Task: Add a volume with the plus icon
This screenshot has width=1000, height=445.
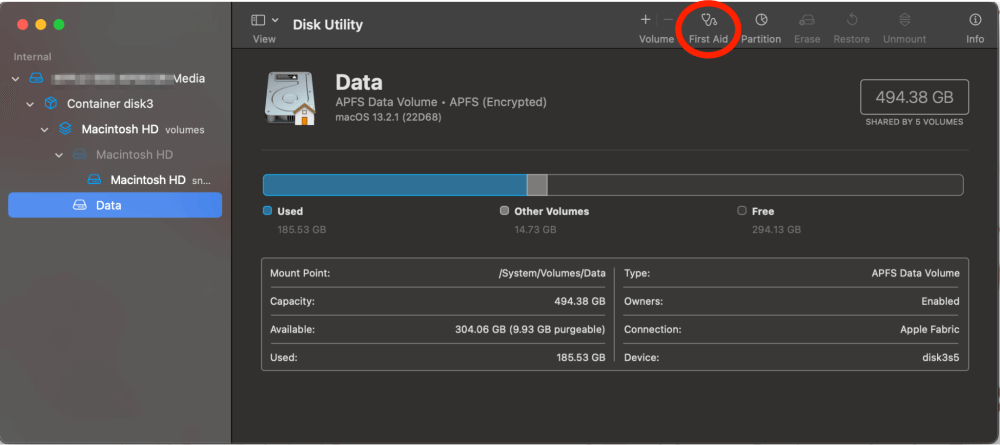Action: tap(645, 20)
